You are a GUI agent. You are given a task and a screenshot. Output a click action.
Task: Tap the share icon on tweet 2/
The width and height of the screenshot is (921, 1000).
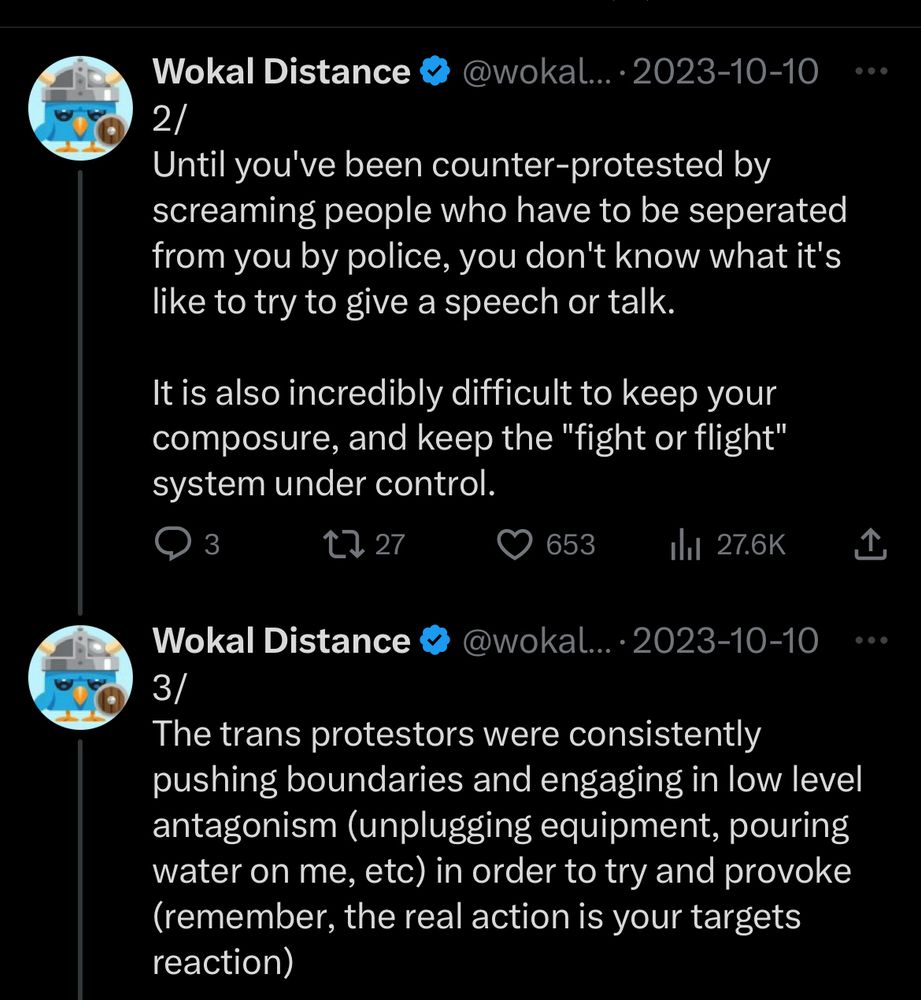click(x=869, y=544)
